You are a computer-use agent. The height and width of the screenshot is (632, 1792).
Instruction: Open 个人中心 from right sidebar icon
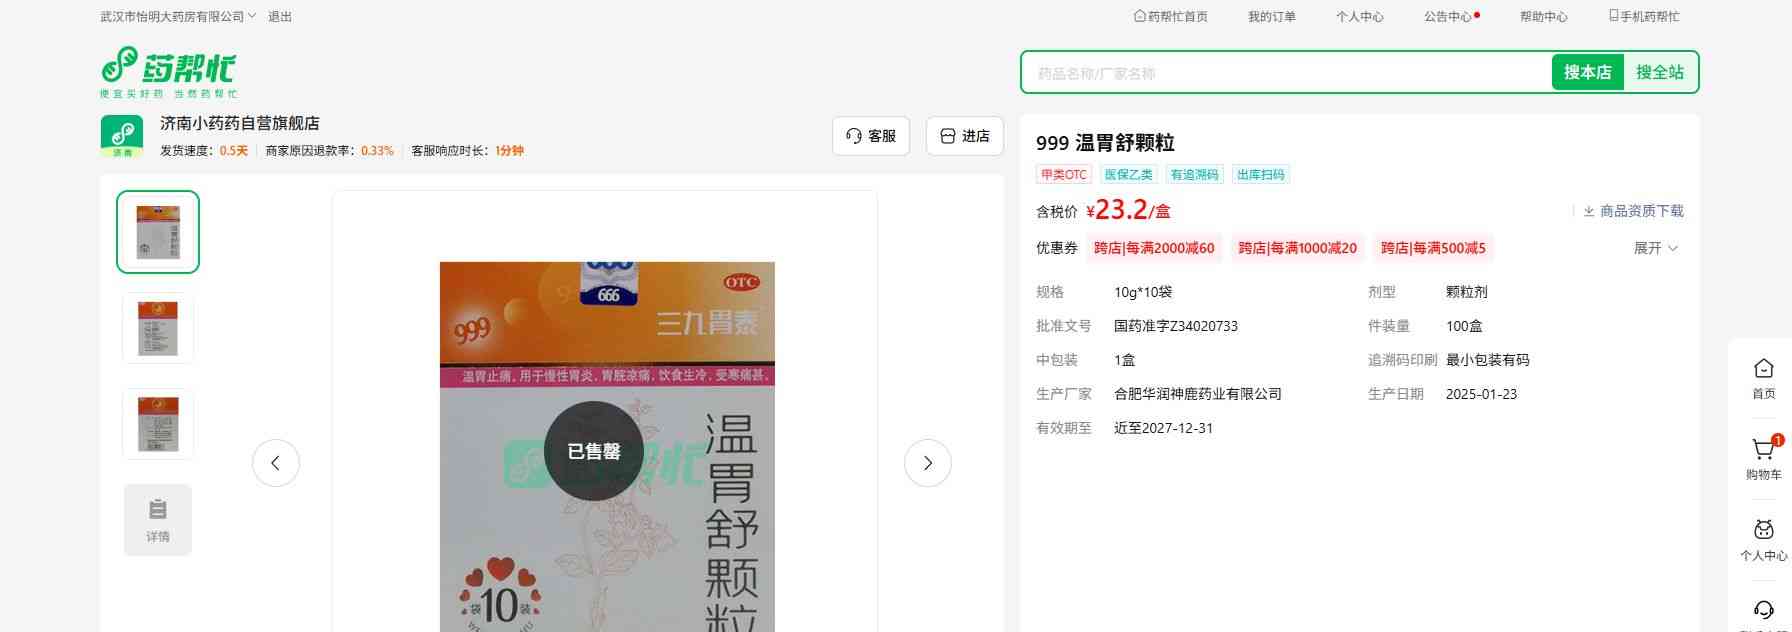coord(1763,532)
